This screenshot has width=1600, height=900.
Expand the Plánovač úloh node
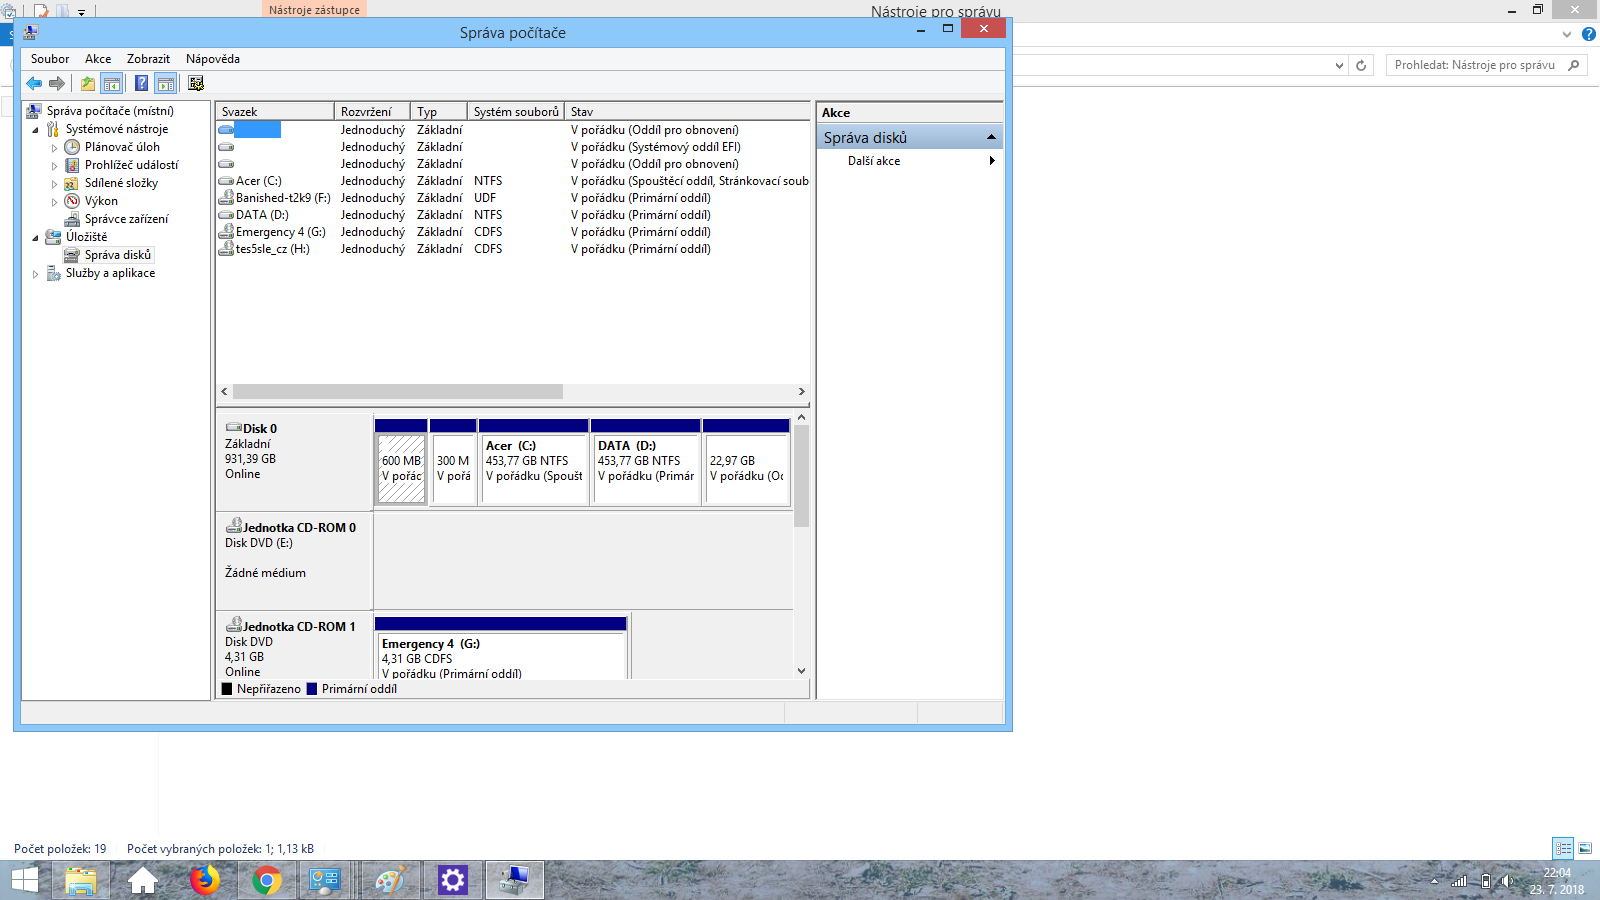click(x=55, y=148)
